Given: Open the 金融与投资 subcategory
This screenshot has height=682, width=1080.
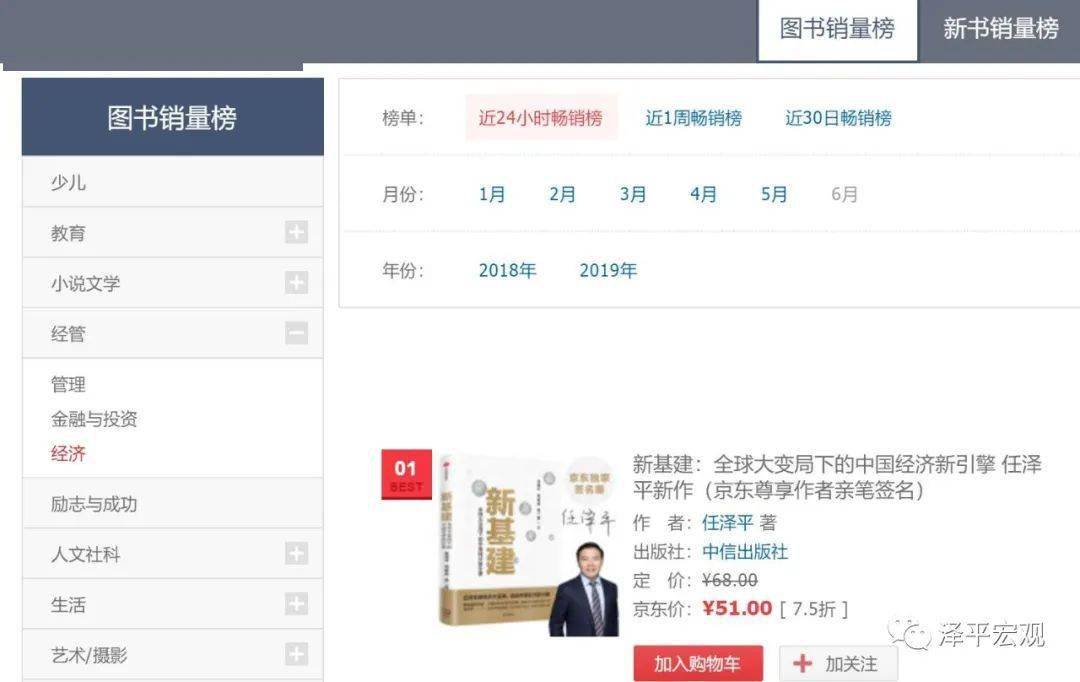Looking at the screenshot, I should tap(94, 419).
